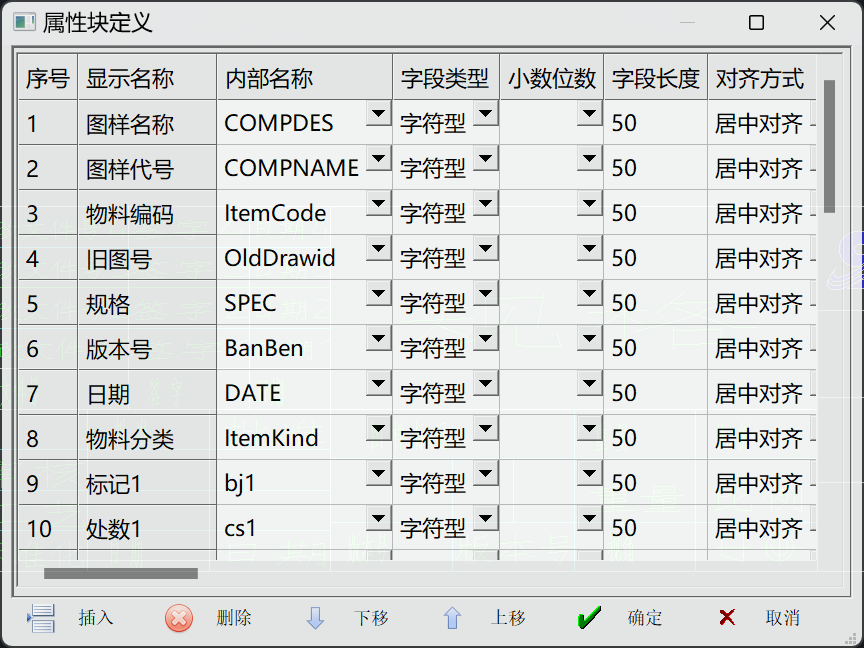Click the 上移 button label
The height and width of the screenshot is (648, 864).
click(x=508, y=618)
